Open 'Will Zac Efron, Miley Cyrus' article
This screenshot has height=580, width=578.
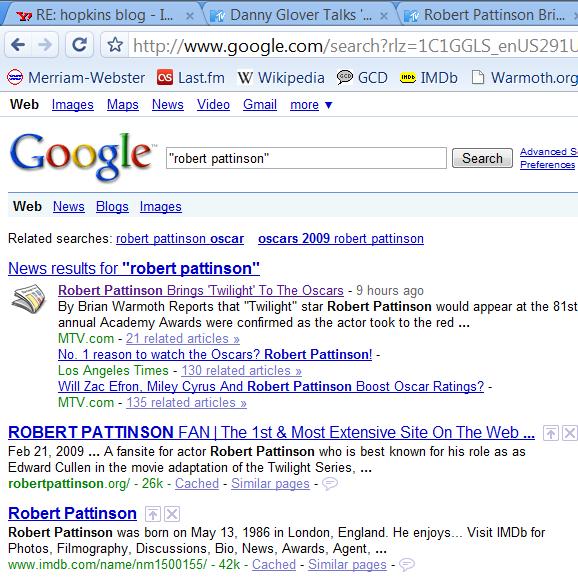pyautogui.click(x=271, y=386)
